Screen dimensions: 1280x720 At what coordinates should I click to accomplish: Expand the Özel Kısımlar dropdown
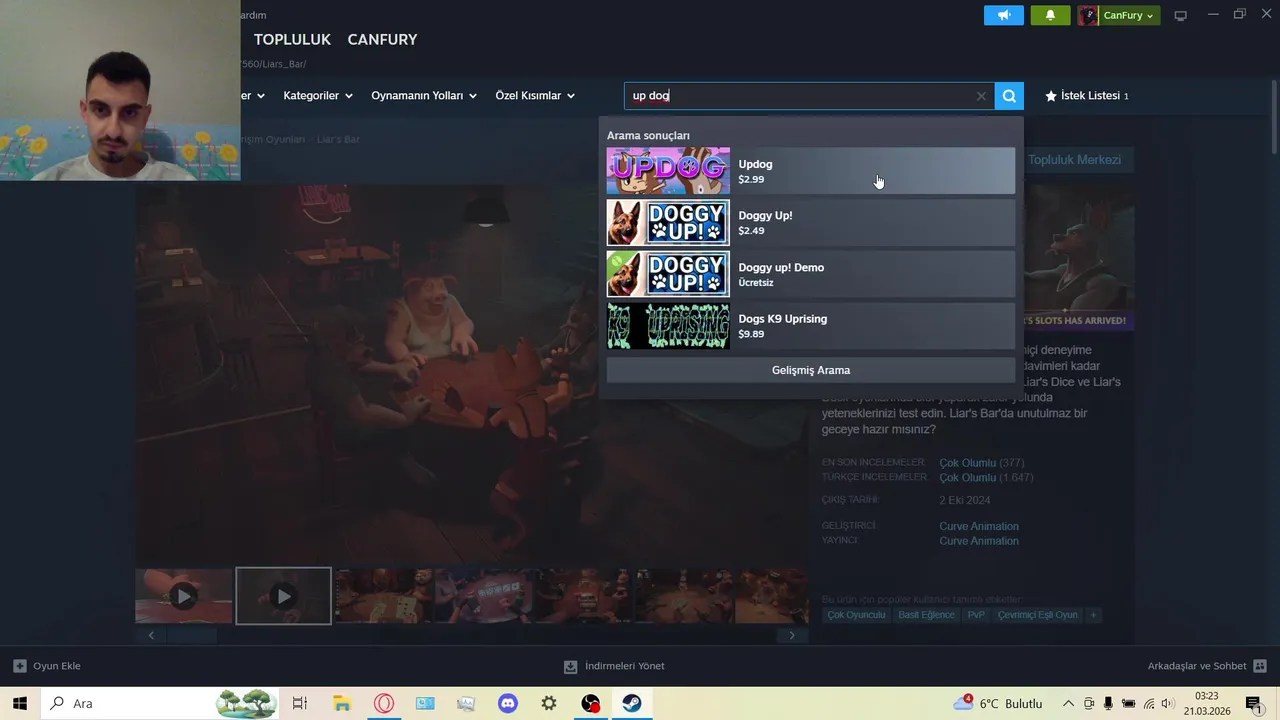(x=535, y=96)
